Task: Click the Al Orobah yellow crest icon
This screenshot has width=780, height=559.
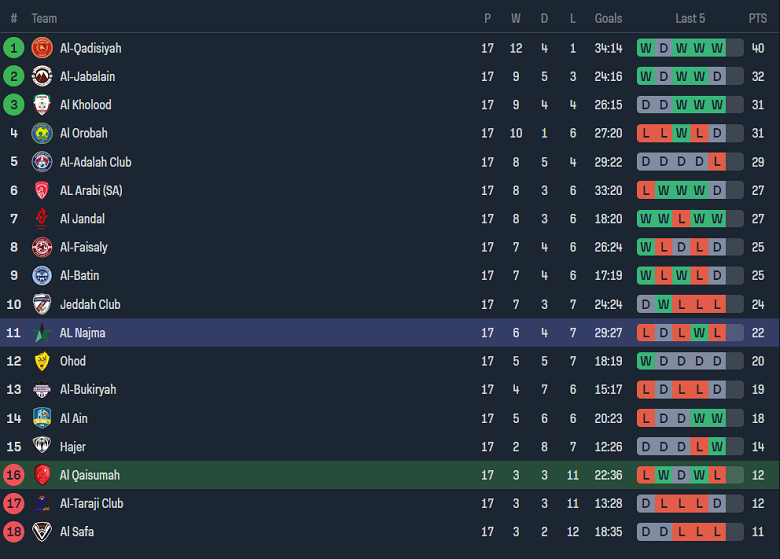Action: click(42, 133)
